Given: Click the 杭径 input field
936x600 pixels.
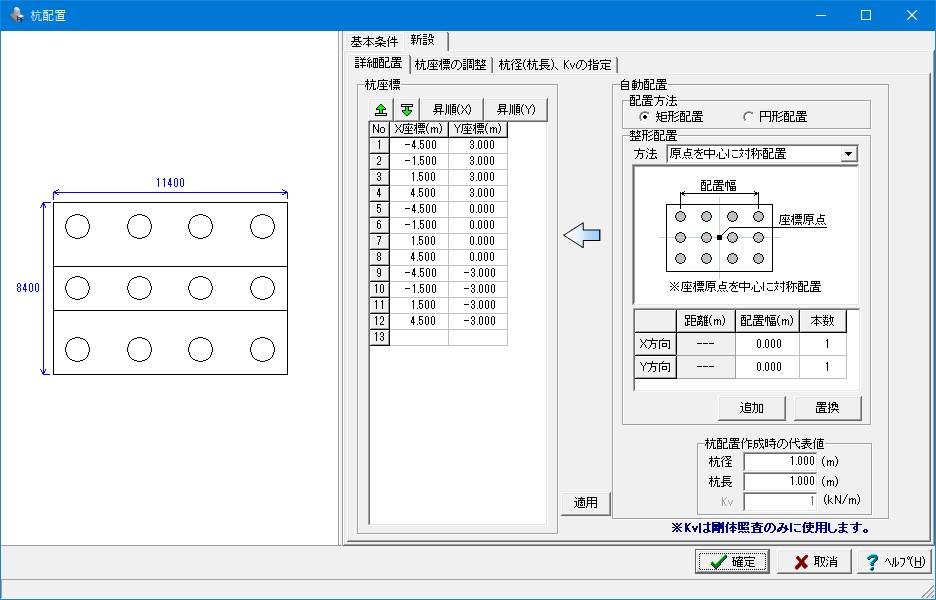Looking at the screenshot, I should (780, 461).
